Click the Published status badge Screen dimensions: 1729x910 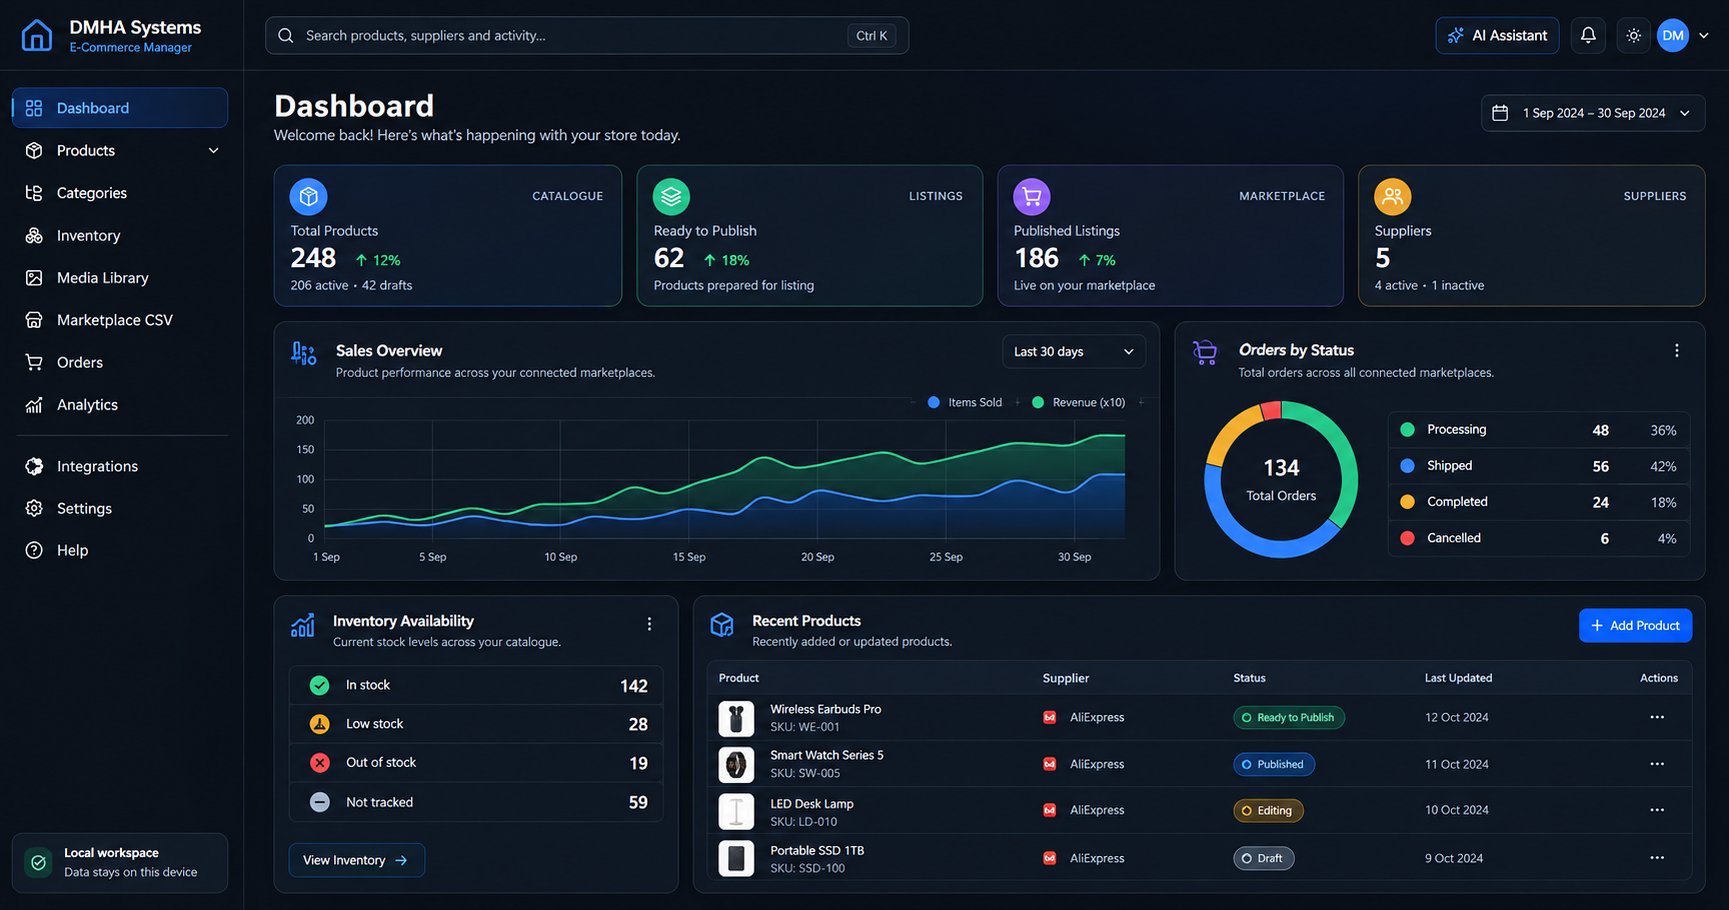[x=1274, y=764]
